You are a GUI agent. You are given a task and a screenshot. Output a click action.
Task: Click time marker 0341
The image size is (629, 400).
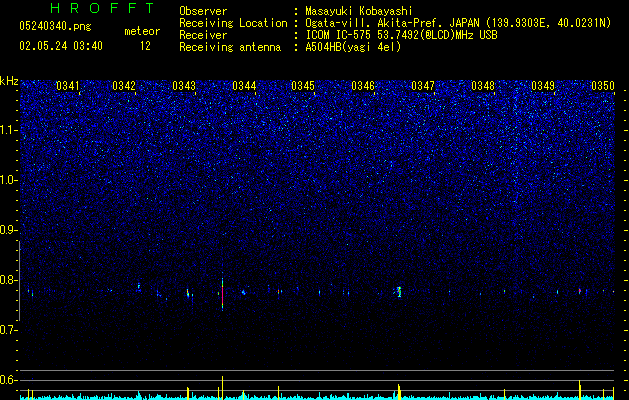pyautogui.click(x=68, y=86)
